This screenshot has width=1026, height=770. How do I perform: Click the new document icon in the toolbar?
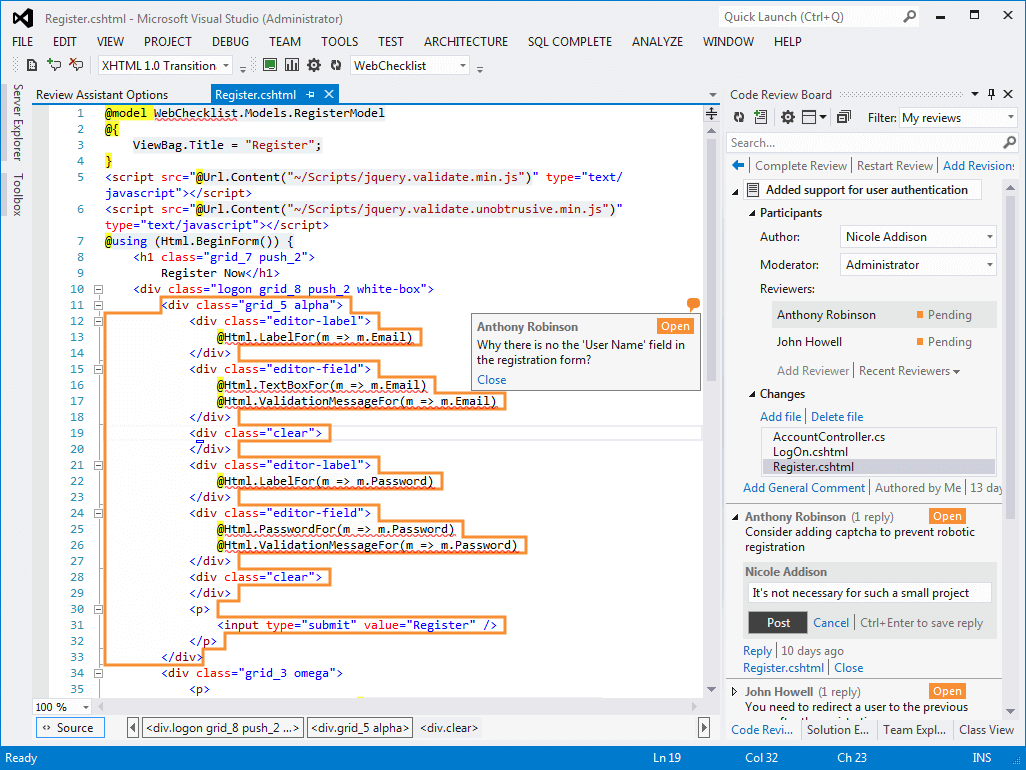31,65
